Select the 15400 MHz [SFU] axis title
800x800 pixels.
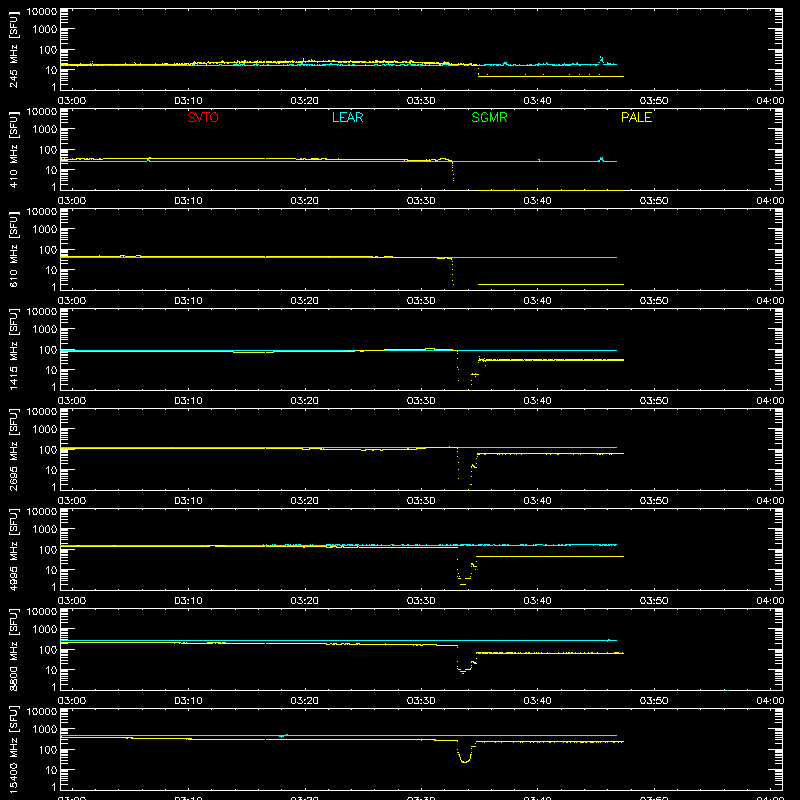14,749
